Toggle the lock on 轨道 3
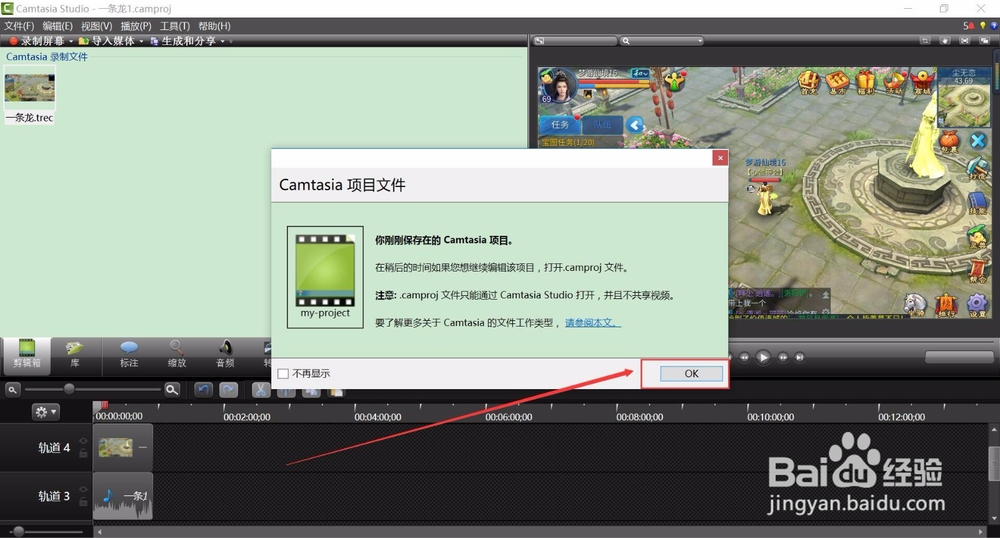The image size is (1000, 538). (x=83, y=502)
